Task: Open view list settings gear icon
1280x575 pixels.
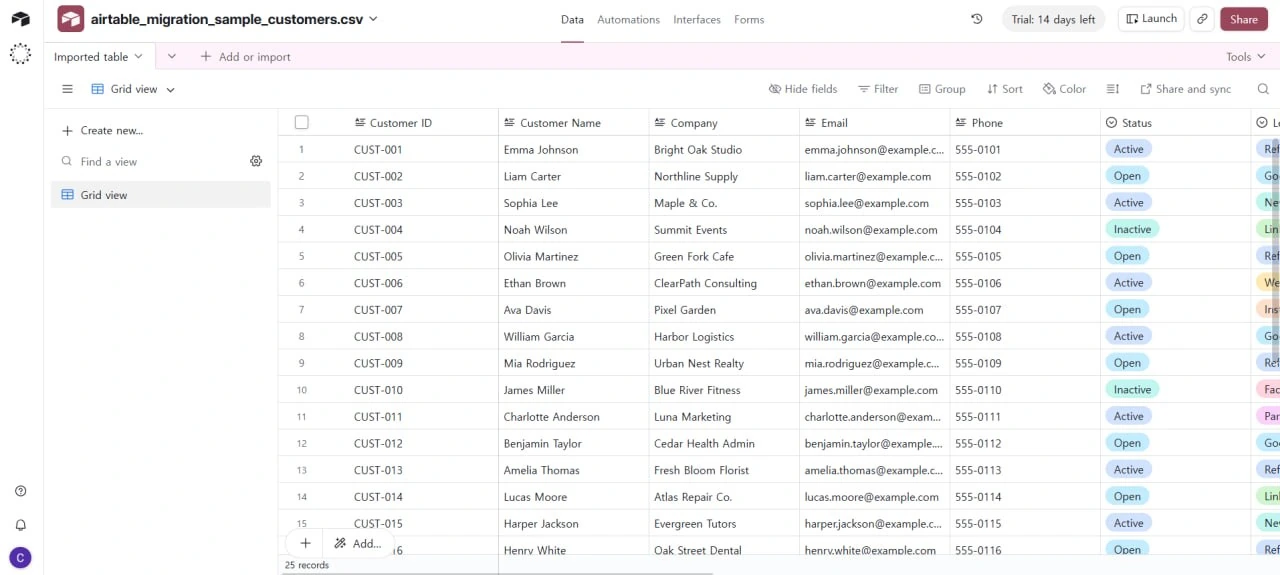Action: click(x=256, y=161)
